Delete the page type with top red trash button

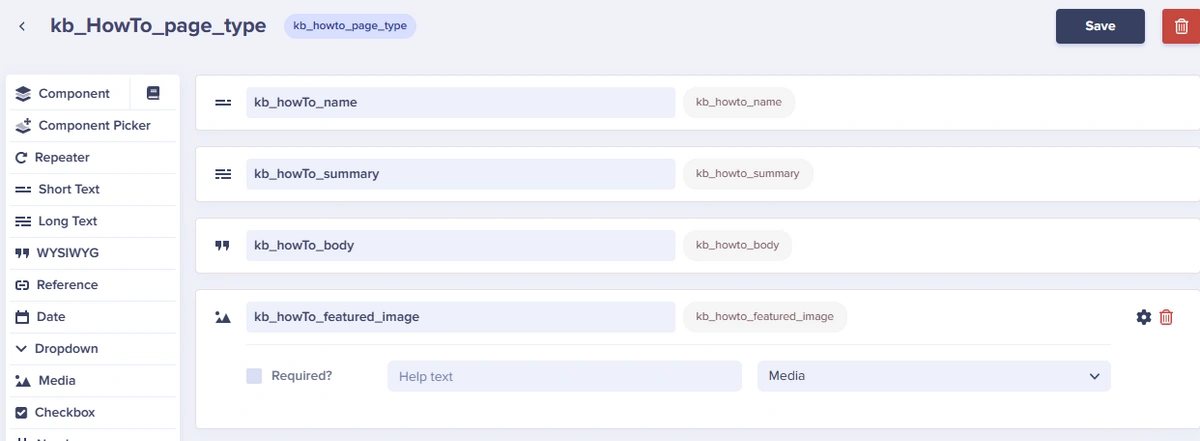pyautogui.click(x=1181, y=26)
